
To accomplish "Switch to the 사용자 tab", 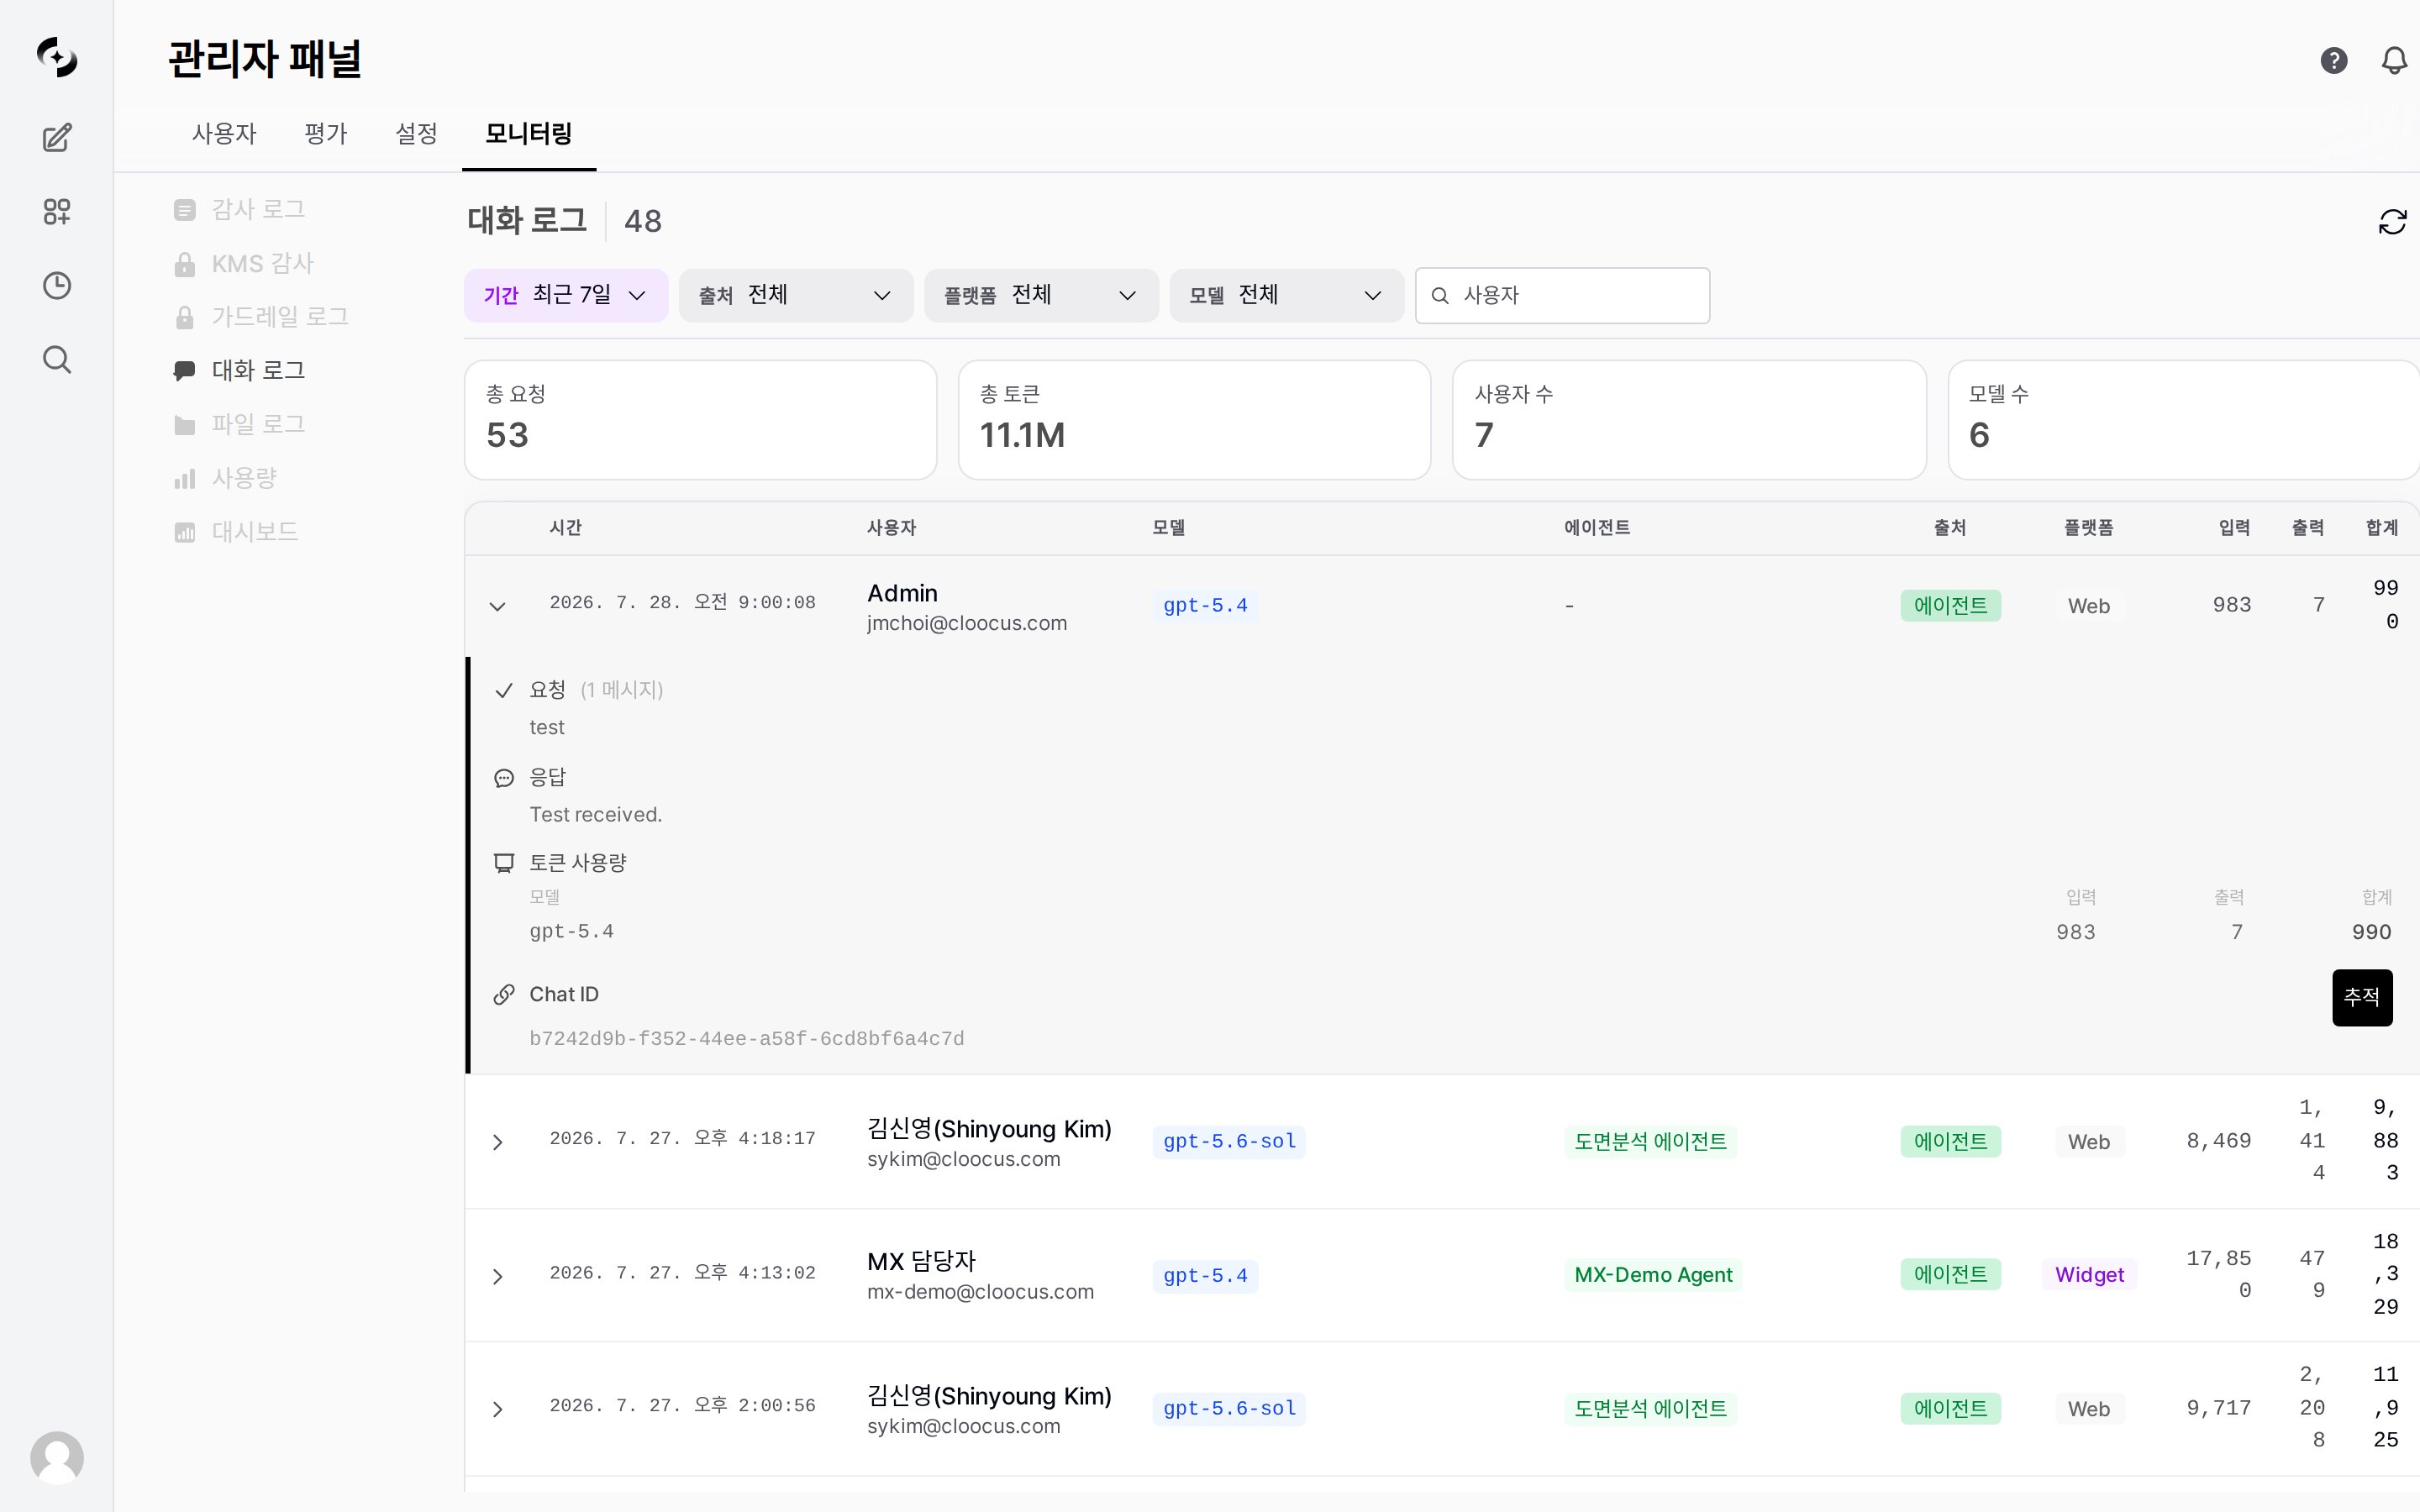I will [224, 133].
